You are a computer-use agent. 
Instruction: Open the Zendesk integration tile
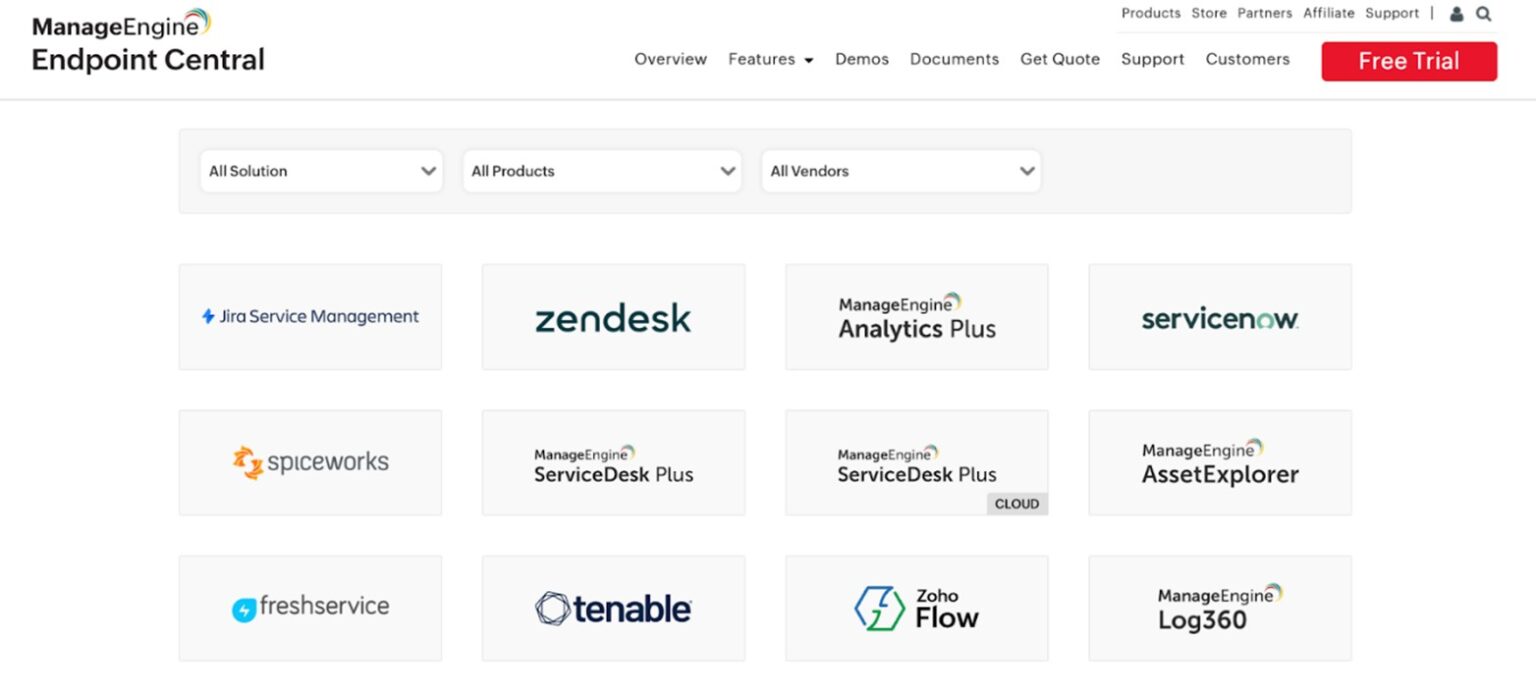tap(613, 316)
